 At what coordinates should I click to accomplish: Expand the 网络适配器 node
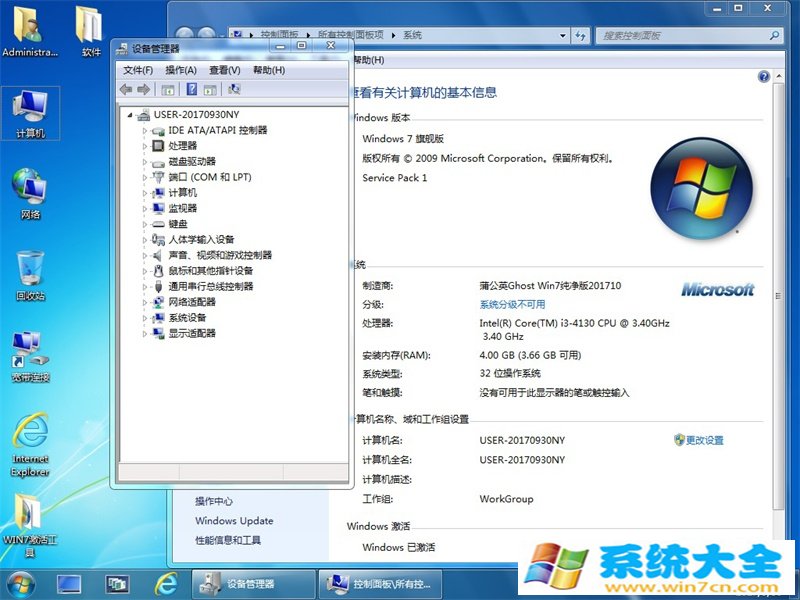(146, 301)
